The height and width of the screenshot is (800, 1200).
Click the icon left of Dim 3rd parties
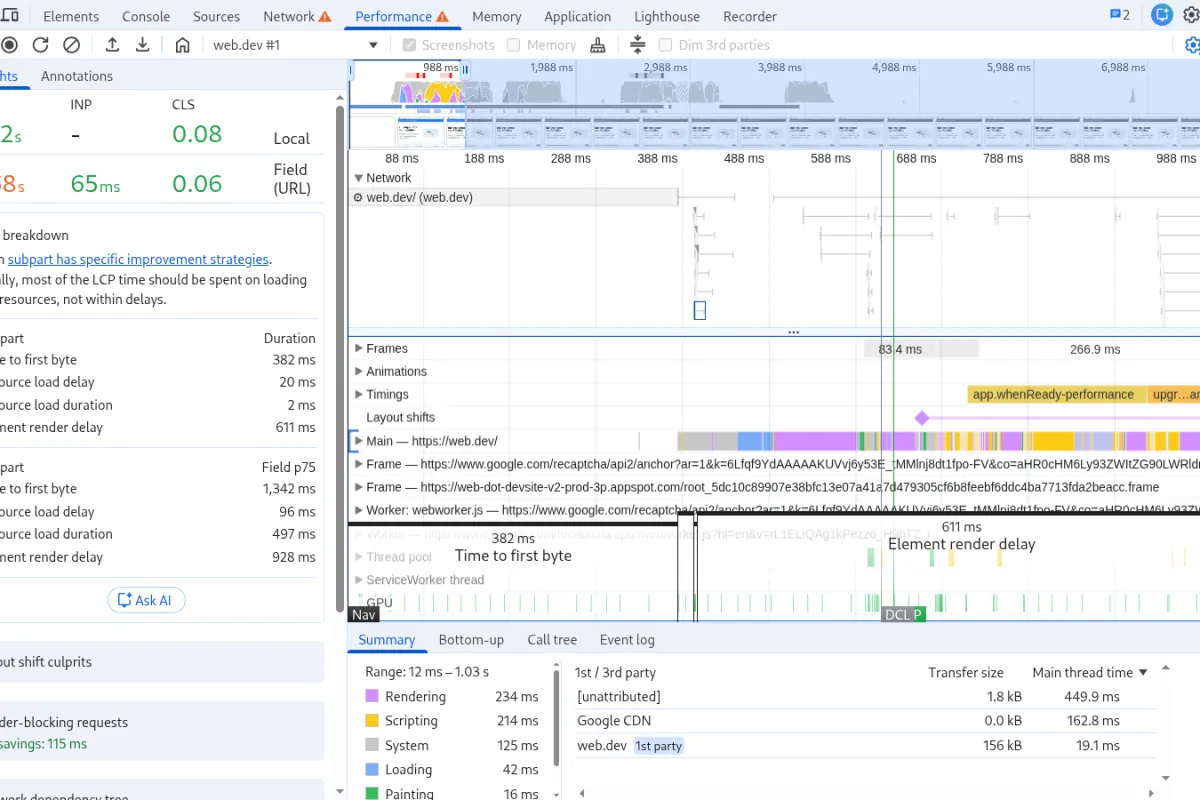pos(638,45)
